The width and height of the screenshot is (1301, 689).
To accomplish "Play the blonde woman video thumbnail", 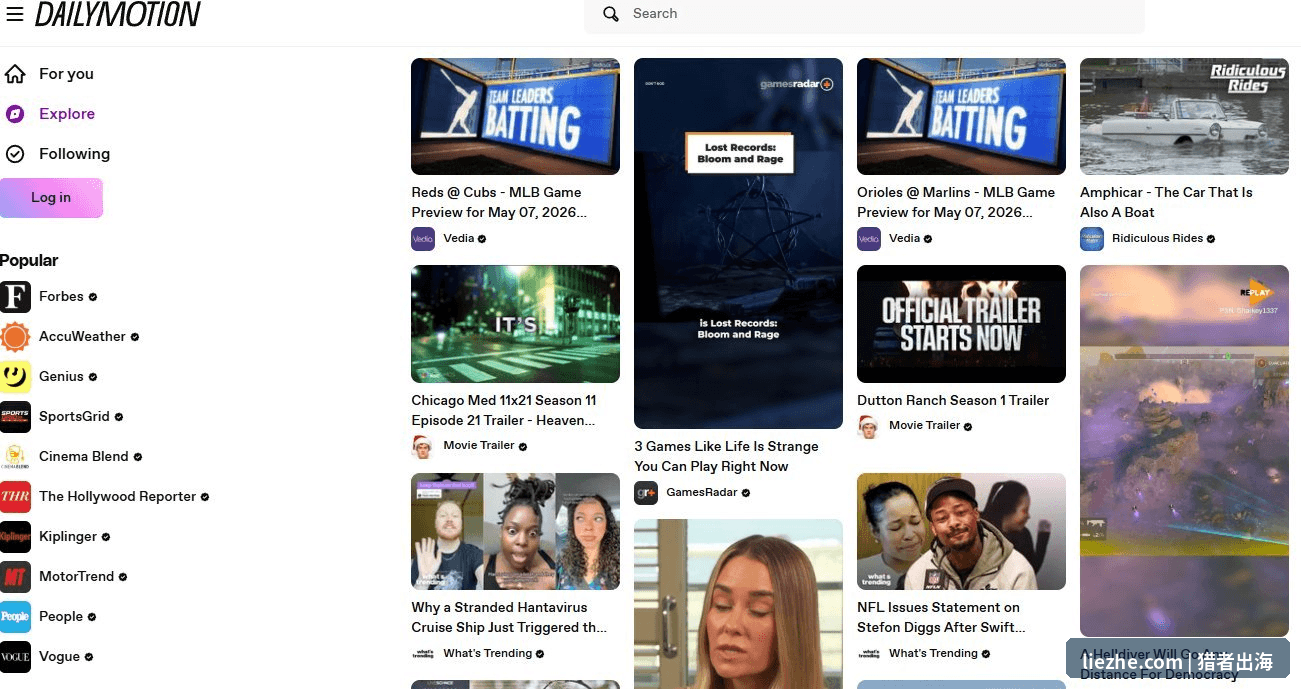I will (x=738, y=604).
